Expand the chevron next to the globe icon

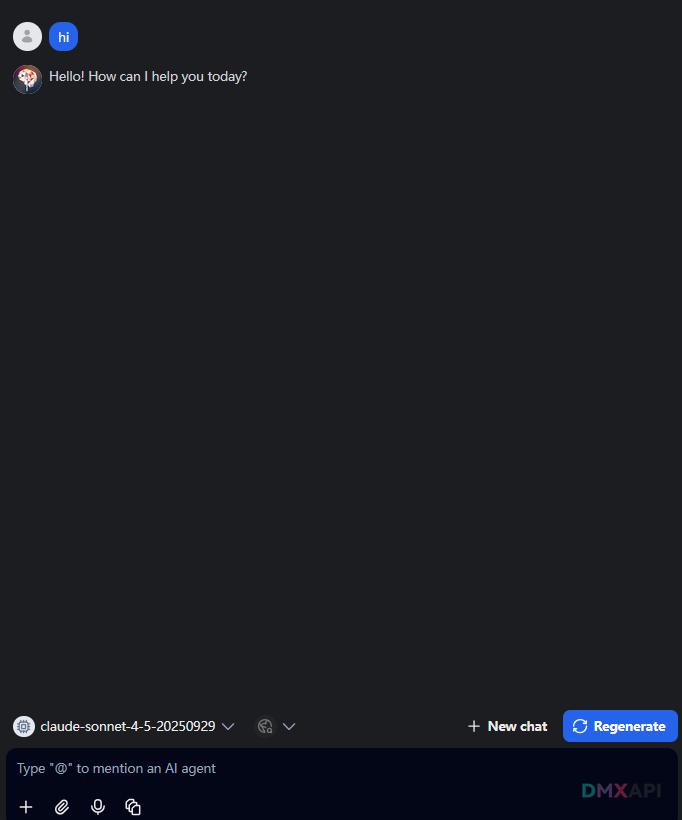click(289, 726)
